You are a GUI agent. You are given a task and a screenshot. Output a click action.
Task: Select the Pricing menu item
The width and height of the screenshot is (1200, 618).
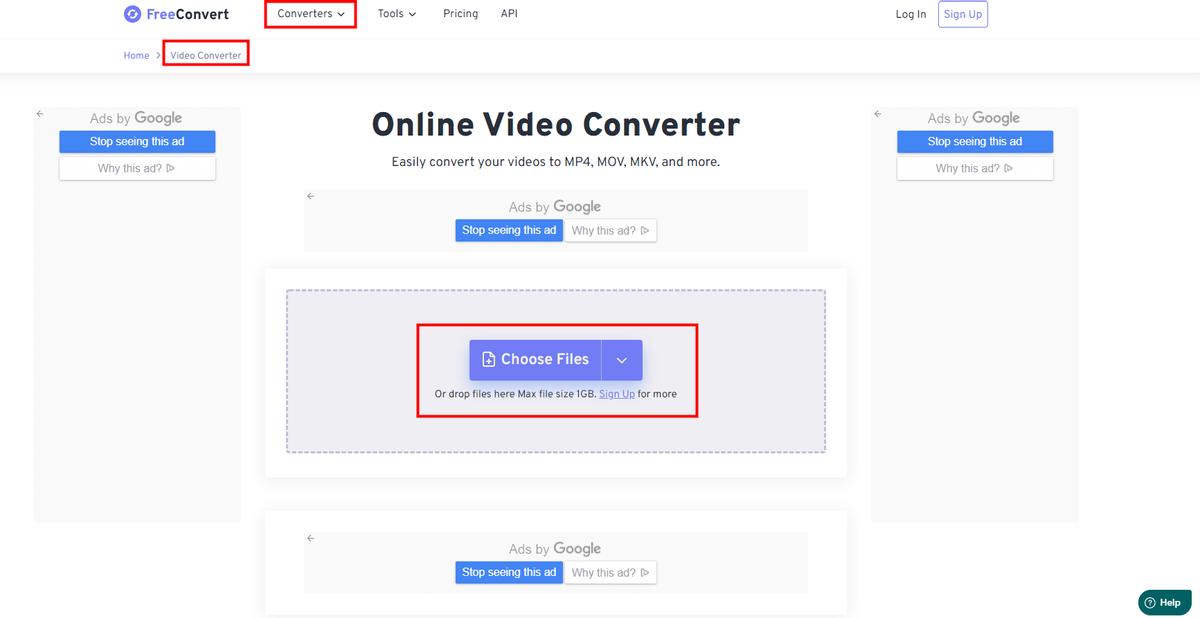click(460, 13)
